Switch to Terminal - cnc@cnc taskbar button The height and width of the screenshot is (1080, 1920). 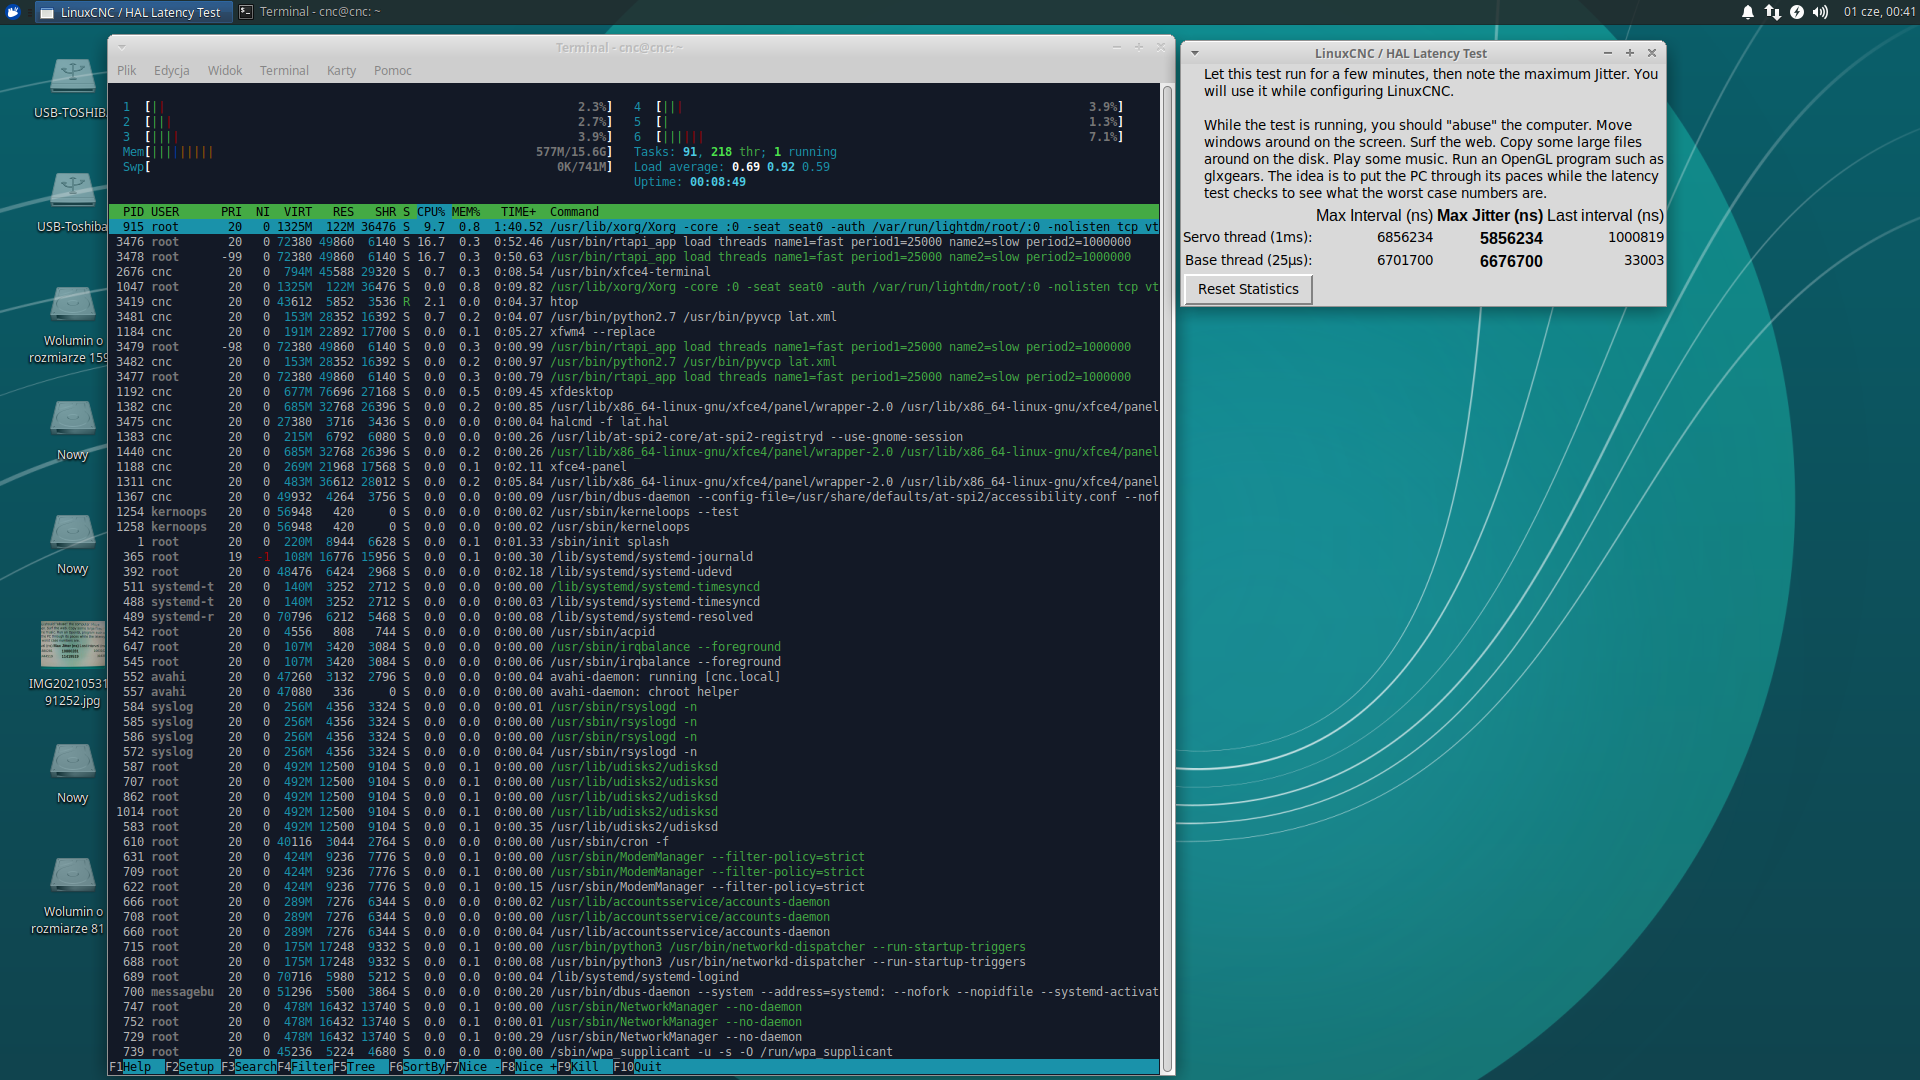coord(310,12)
